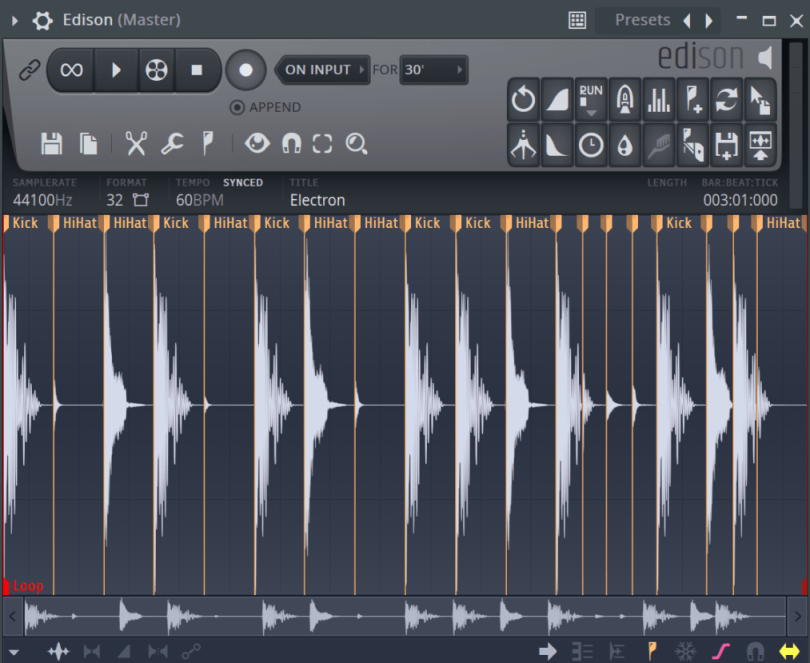Open the Edison plugin options arrow menu
Viewport: 810px width, 663px height.
coord(14,21)
